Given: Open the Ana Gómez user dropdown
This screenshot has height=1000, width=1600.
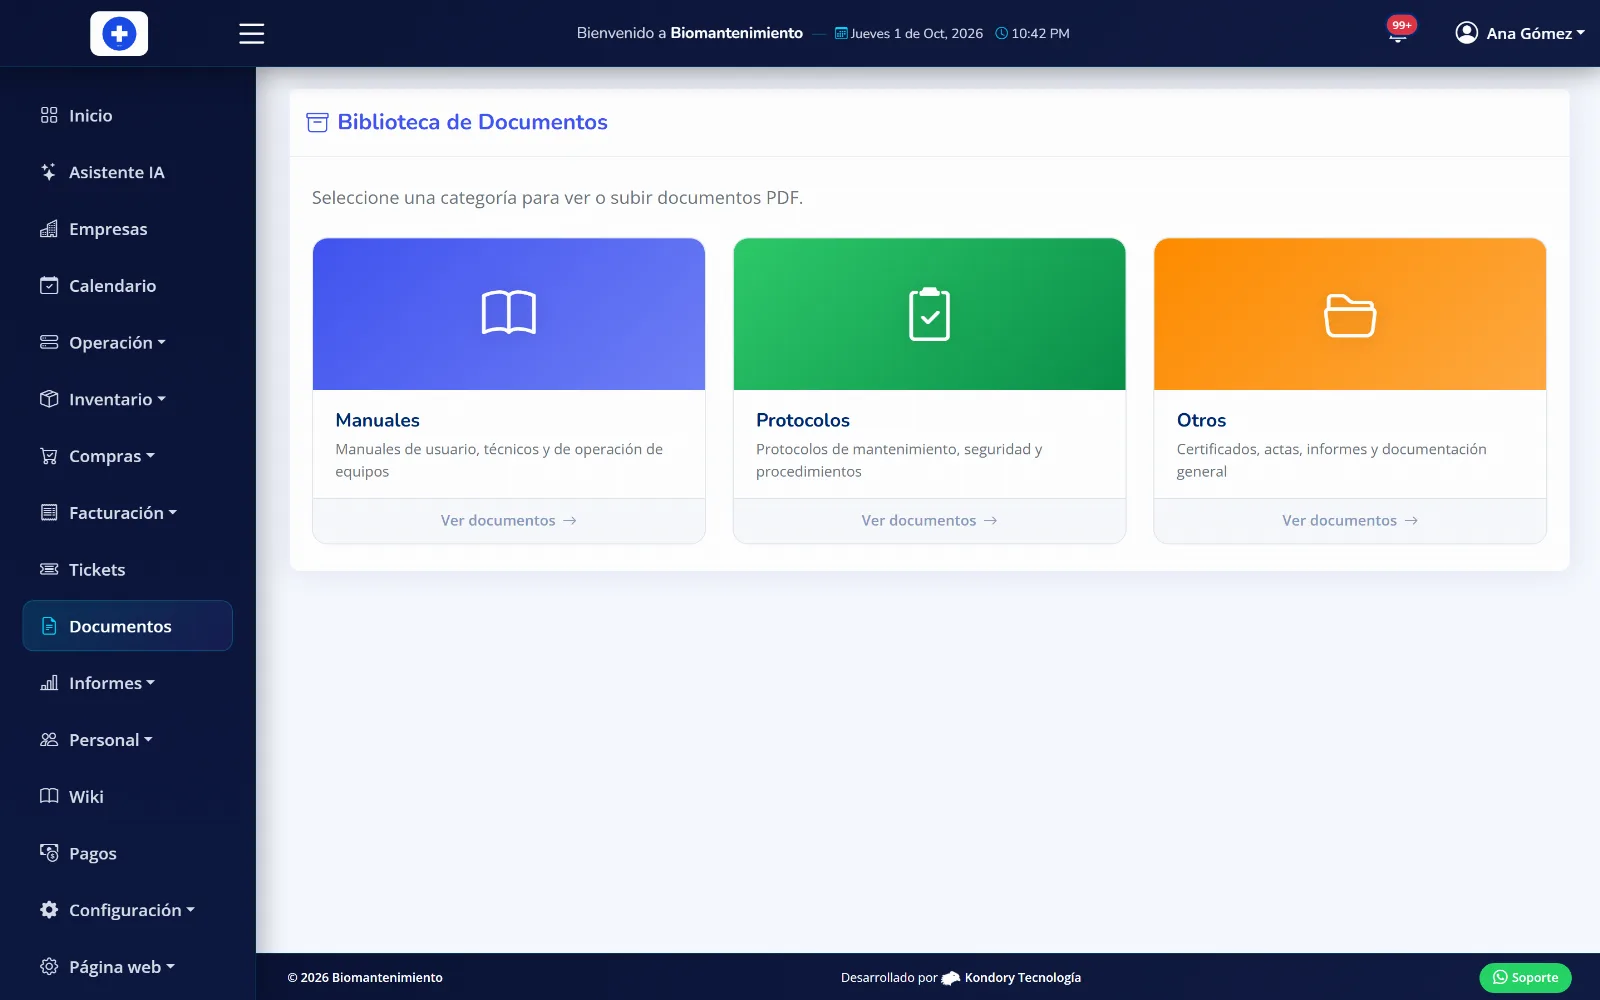Looking at the screenshot, I should [1520, 33].
